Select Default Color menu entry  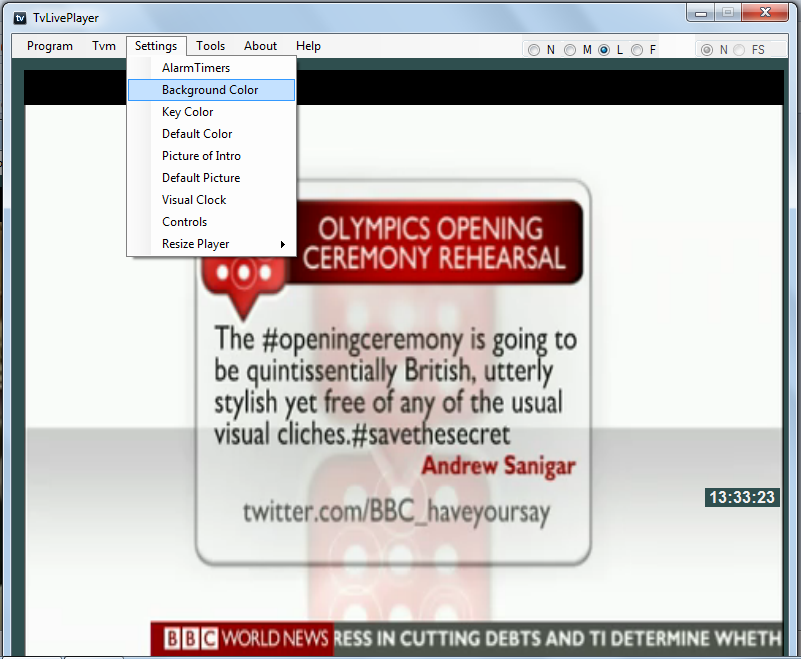197,134
